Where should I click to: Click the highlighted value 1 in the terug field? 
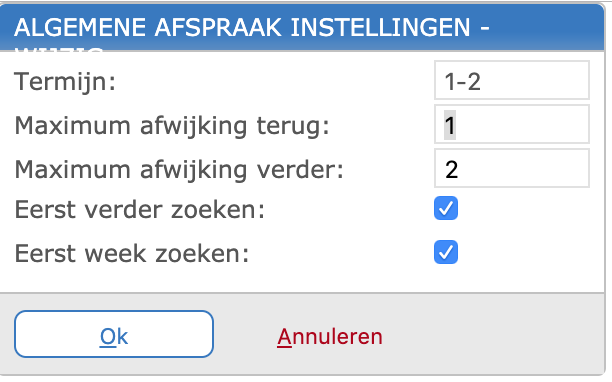pyautogui.click(x=450, y=125)
